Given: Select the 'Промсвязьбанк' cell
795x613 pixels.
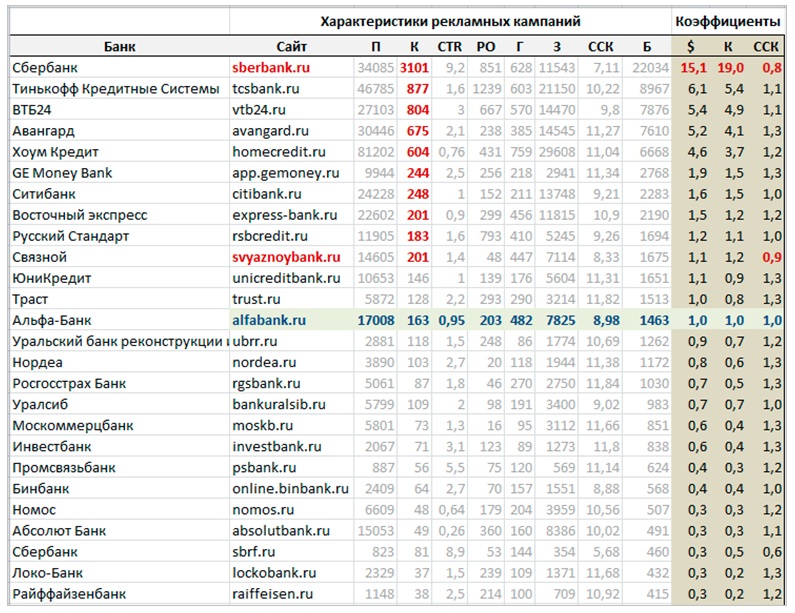Looking at the screenshot, I should click(x=120, y=467).
